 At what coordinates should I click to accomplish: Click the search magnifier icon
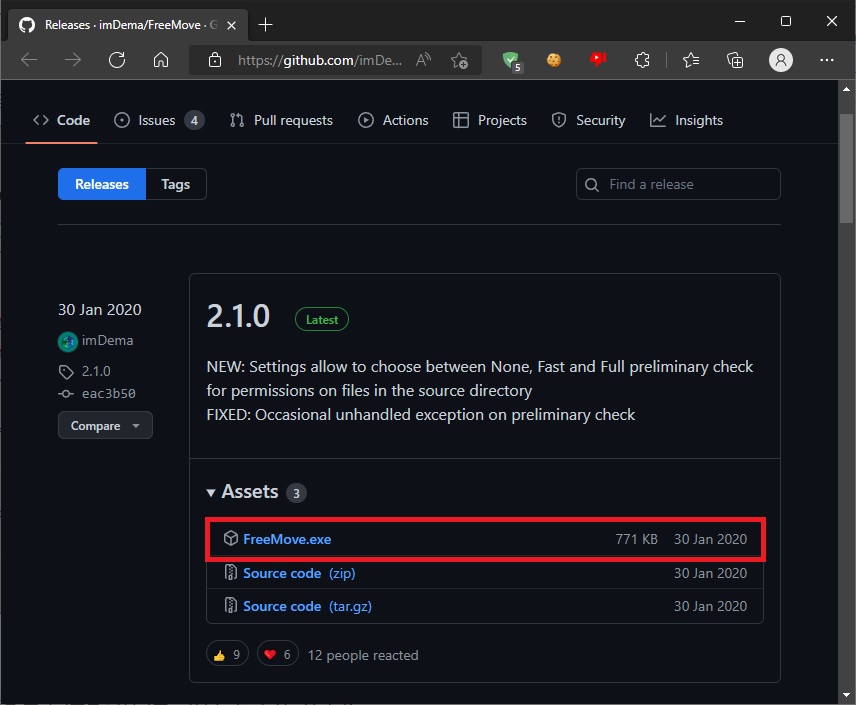592,185
